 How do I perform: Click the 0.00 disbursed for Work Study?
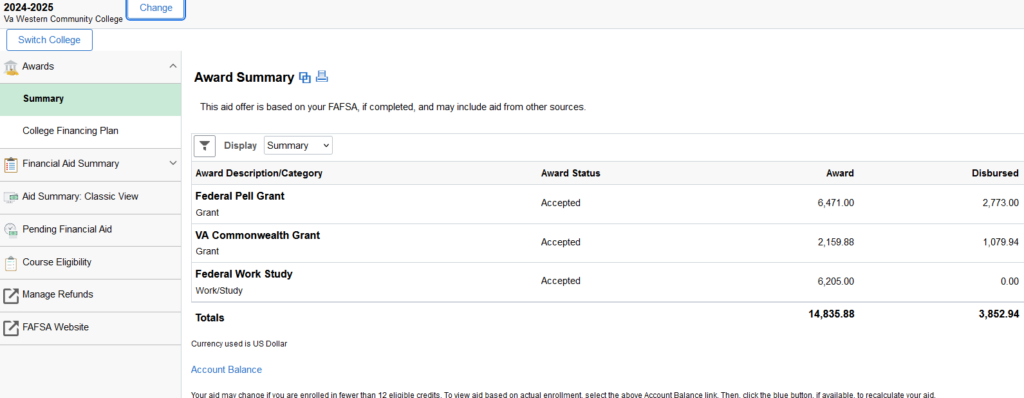[1009, 281]
